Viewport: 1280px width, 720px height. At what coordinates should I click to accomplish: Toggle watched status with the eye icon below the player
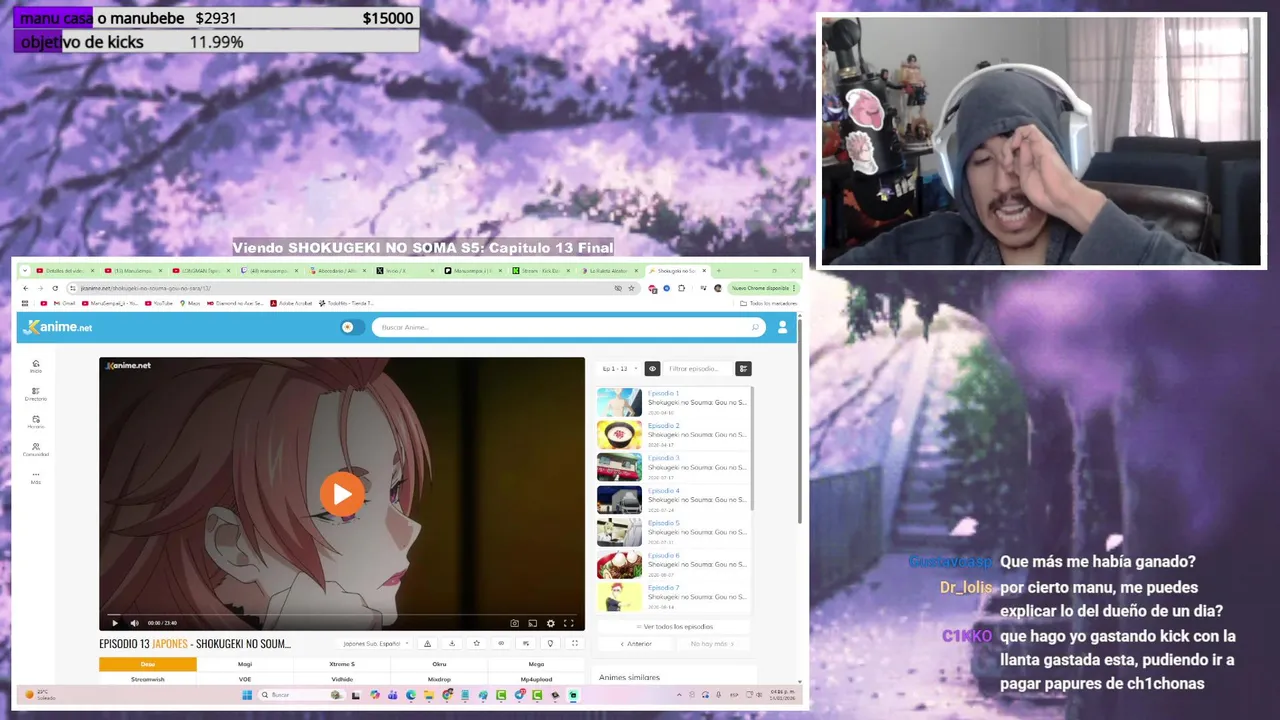coord(501,644)
